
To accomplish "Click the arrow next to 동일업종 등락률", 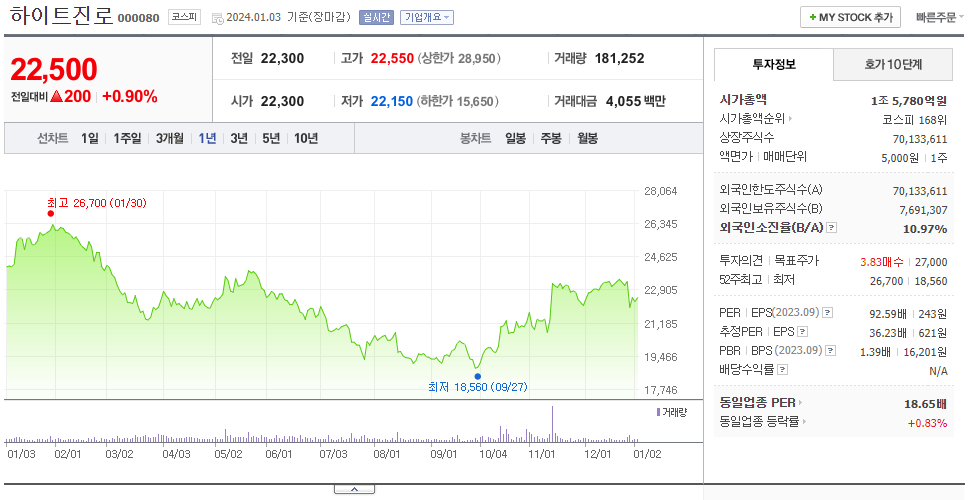I will pyautogui.click(x=804, y=422).
